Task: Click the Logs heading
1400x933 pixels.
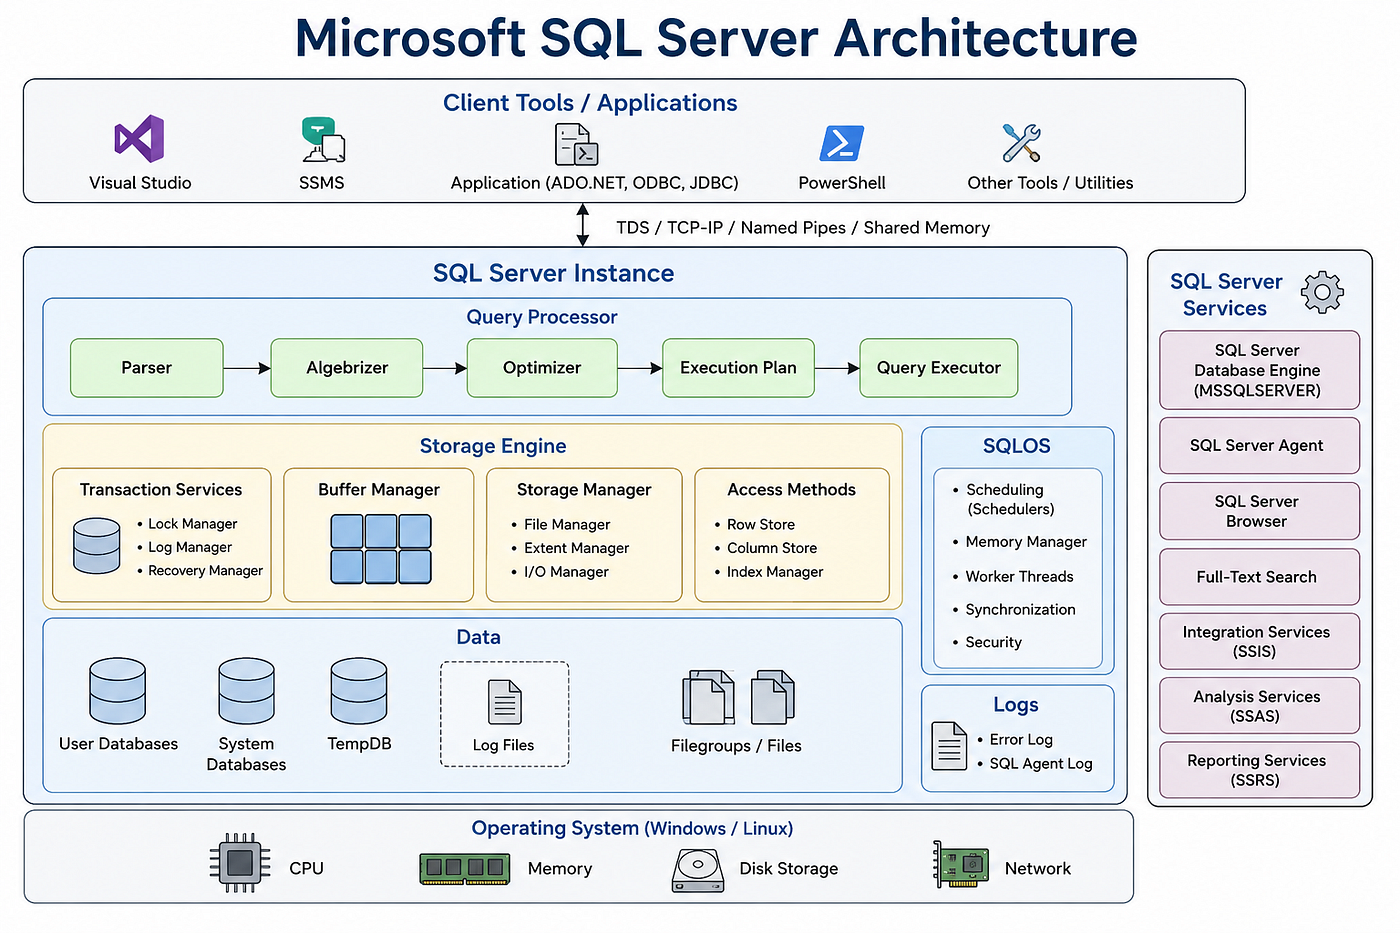Action: [1016, 705]
